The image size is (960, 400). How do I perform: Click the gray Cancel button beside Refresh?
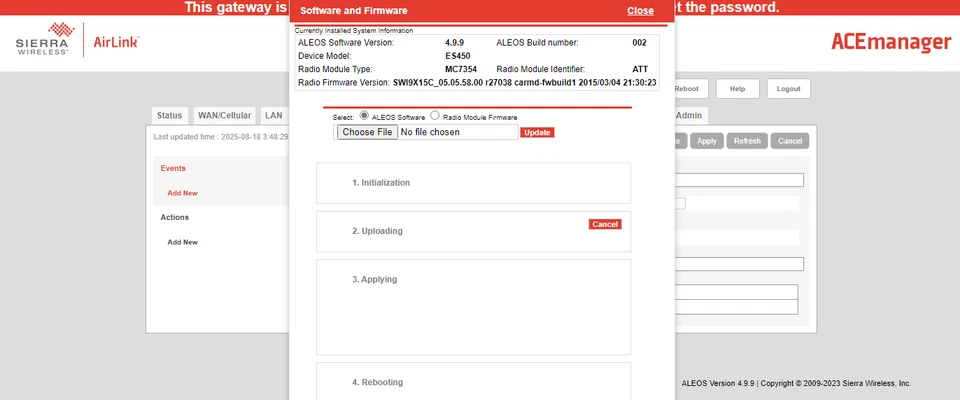point(790,141)
